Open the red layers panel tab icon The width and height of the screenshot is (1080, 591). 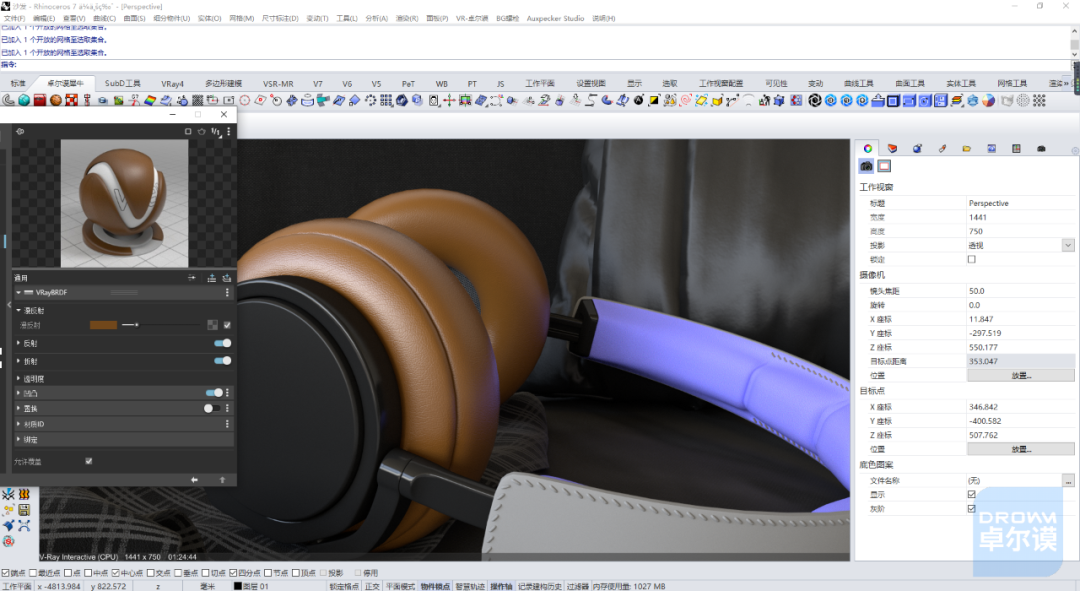click(893, 148)
